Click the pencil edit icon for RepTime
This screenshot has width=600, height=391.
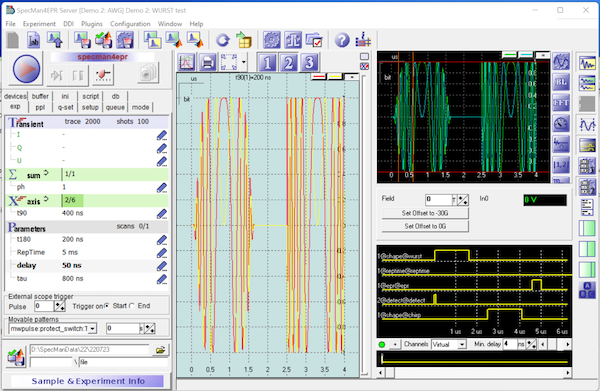[162, 253]
